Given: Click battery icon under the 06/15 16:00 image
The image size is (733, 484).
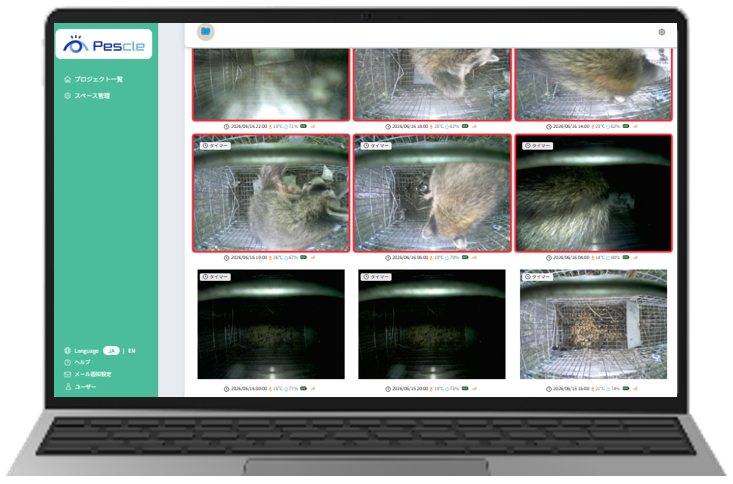Looking at the screenshot, I should 626,388.
